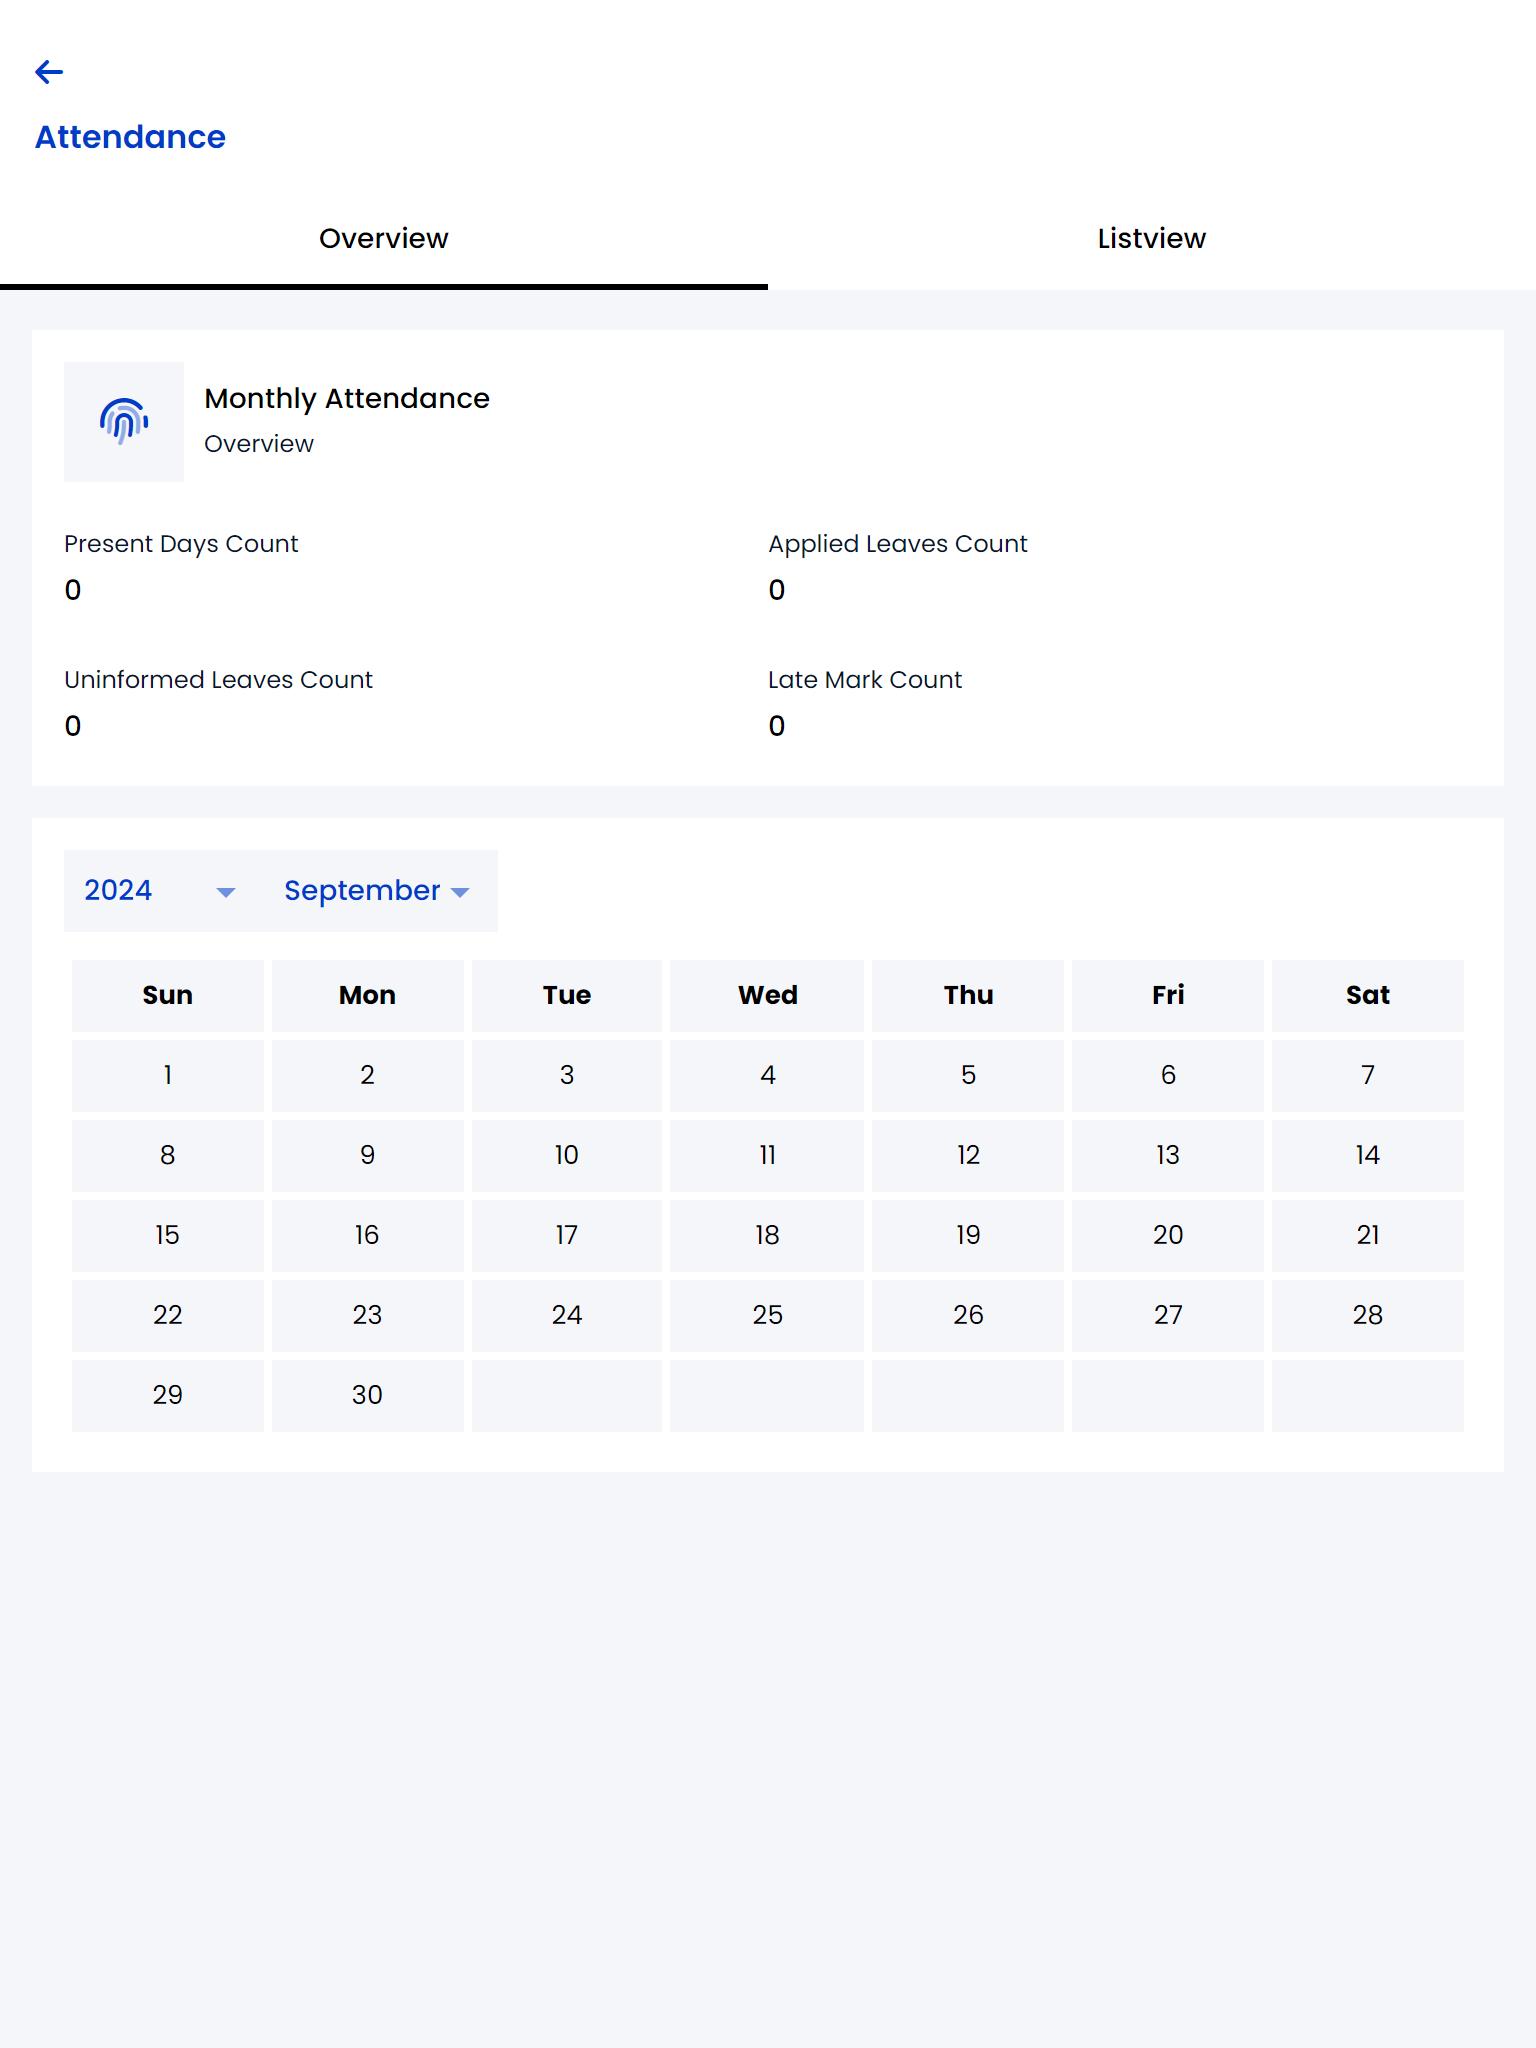Switch to the Listview tab

[1152, 239]
